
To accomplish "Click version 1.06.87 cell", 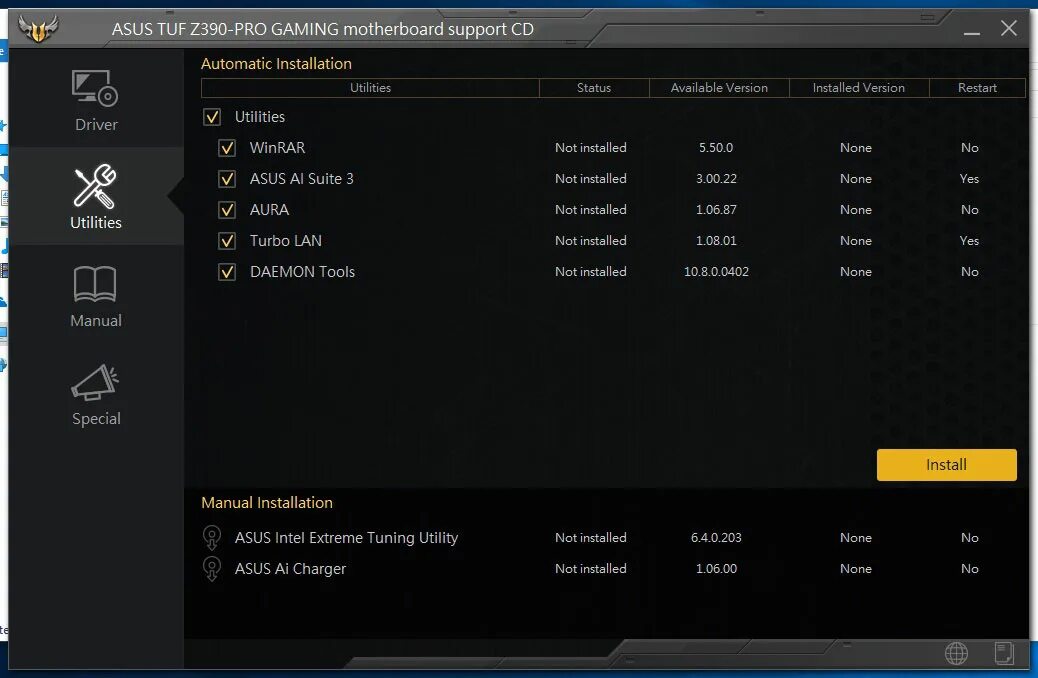I will (716, 210).
